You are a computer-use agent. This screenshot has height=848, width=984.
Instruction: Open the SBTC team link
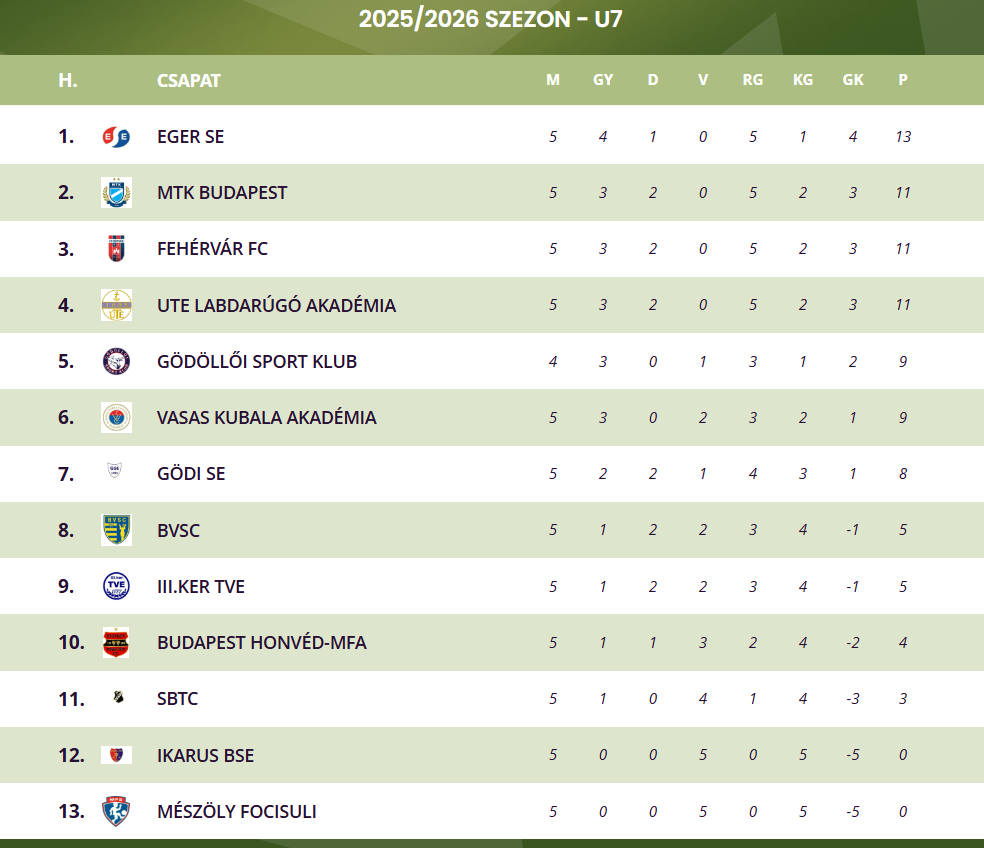click(177, 699)
